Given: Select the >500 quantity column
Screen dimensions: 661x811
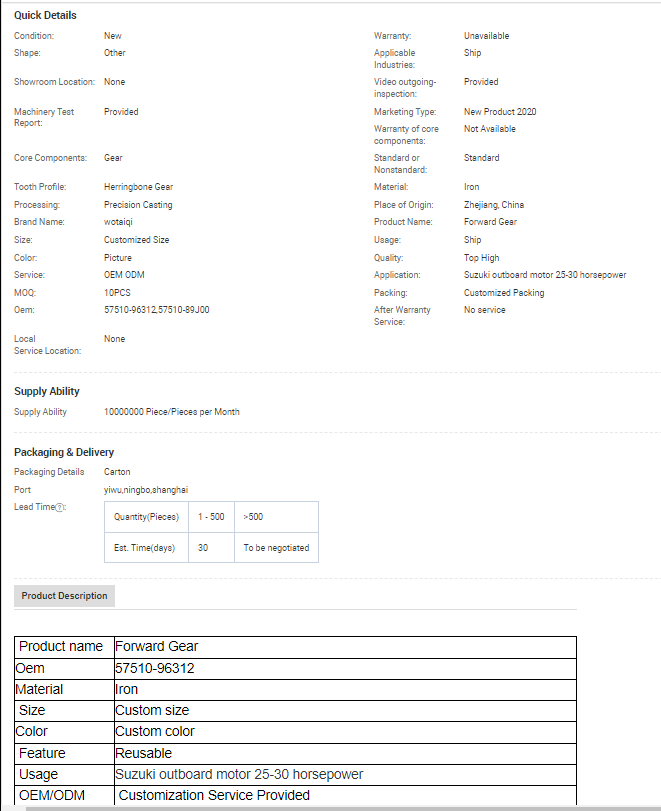Looking at the screenshot, I should coord(254,517).
